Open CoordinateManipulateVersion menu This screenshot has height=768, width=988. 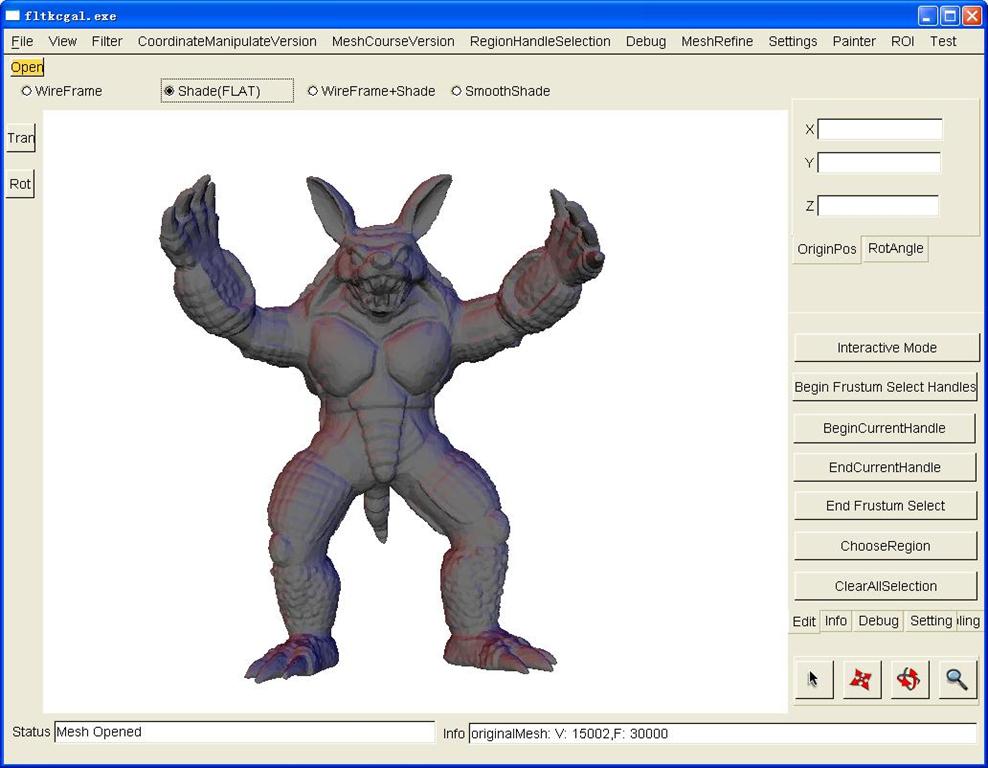227,42
